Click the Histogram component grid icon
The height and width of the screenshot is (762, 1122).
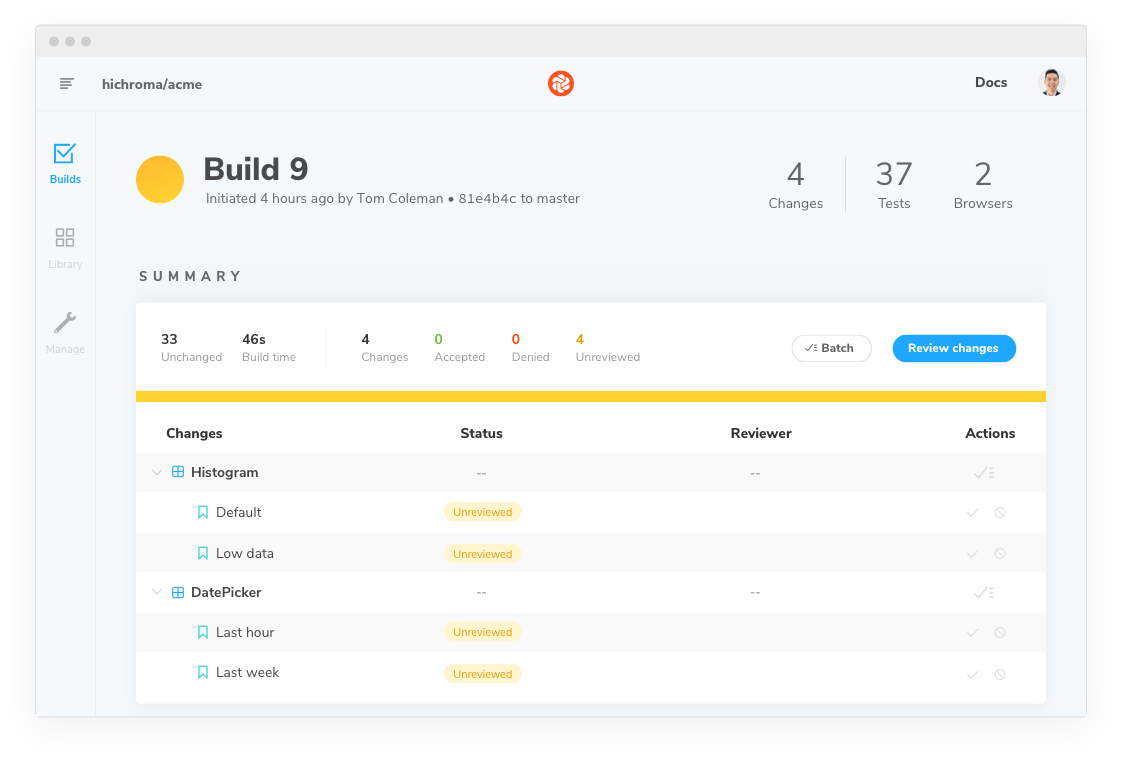point(178,472)
